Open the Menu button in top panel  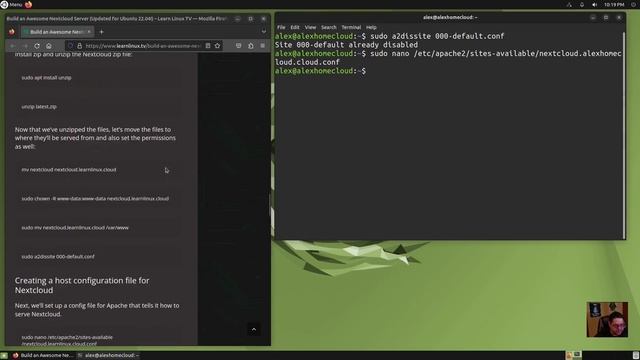click(x=11, y=4)
